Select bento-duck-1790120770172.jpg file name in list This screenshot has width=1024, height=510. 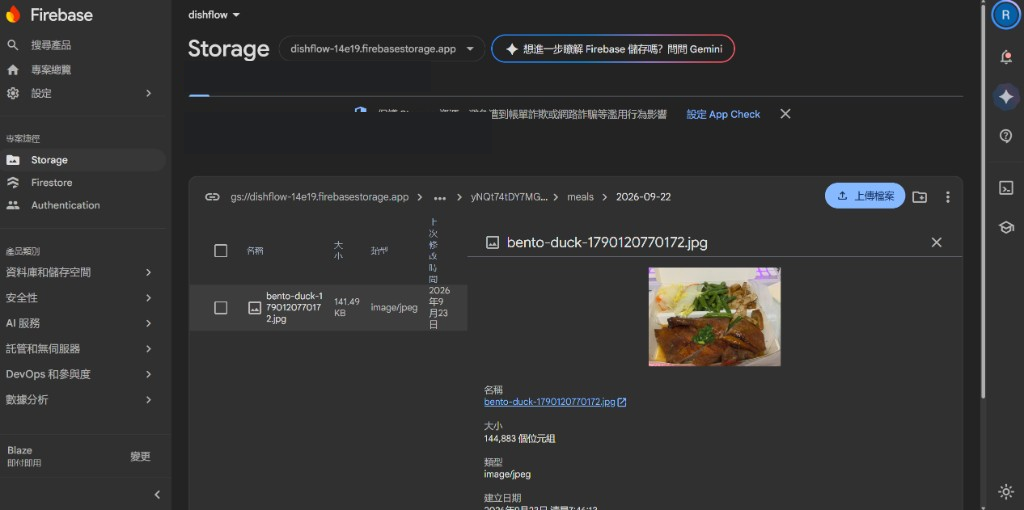(294, 308)
